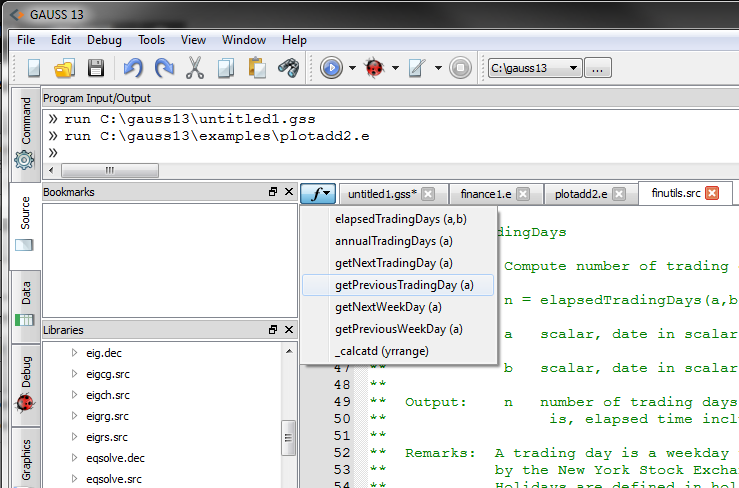Toggle the function list f button
Viewport: 739px width, 488px height.
pos(318,194)
